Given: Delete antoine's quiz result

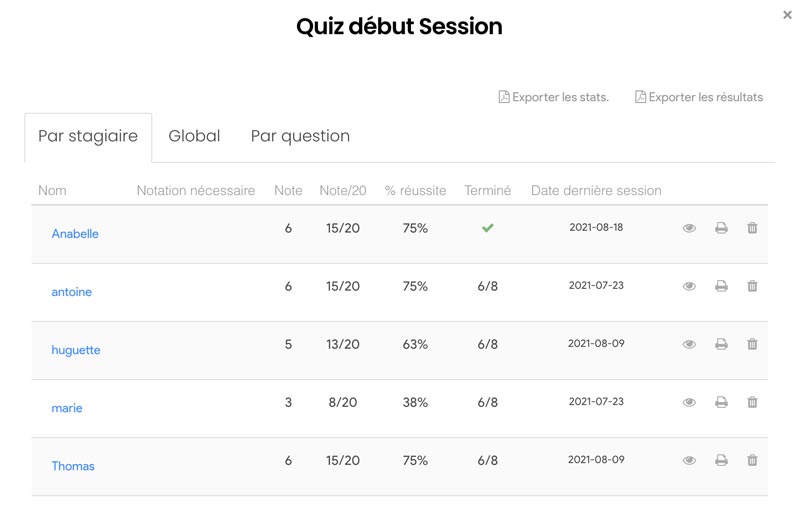Looking at the screenshot, I should click(x=752, y=286).
